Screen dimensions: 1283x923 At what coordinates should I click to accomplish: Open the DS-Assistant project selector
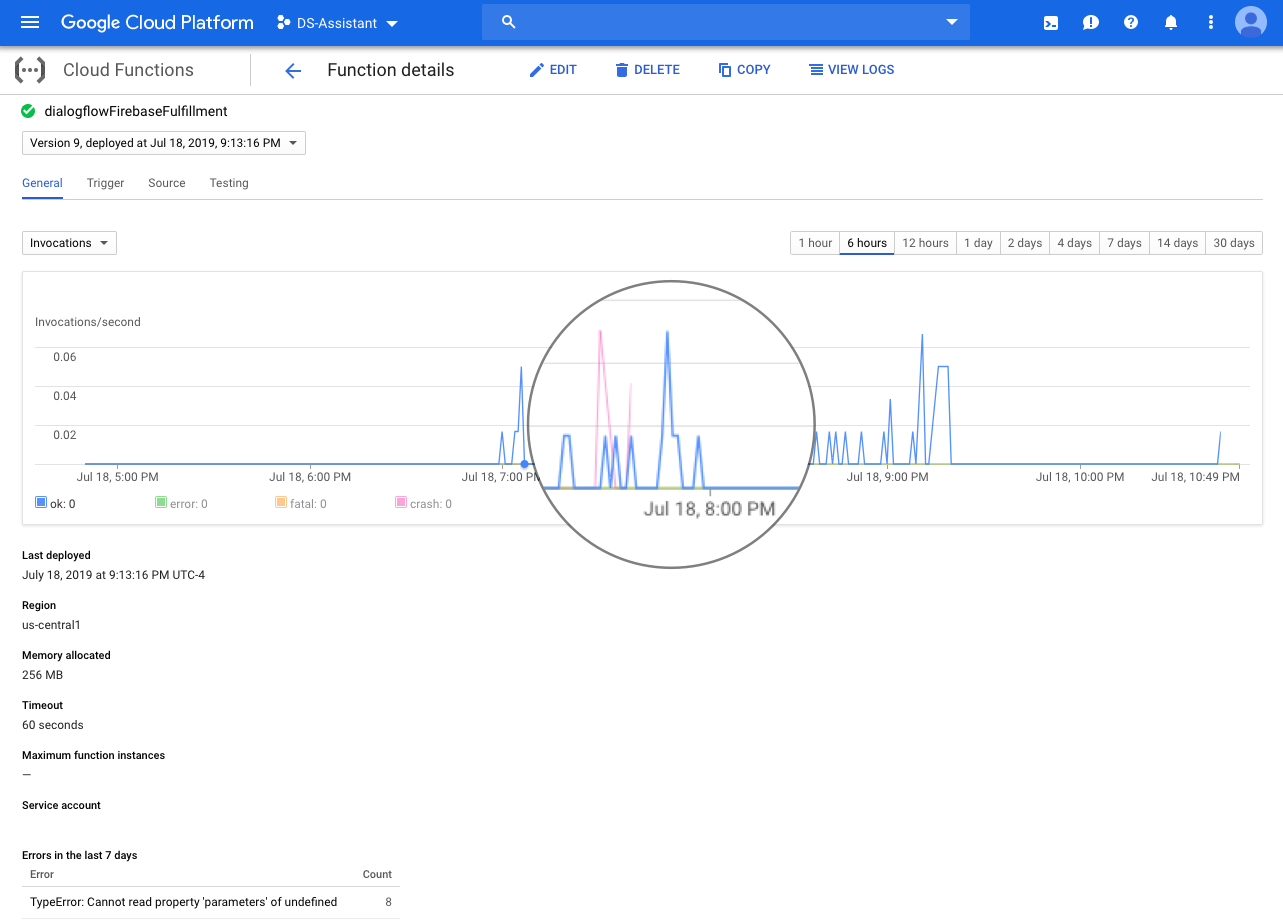point(338,22)
